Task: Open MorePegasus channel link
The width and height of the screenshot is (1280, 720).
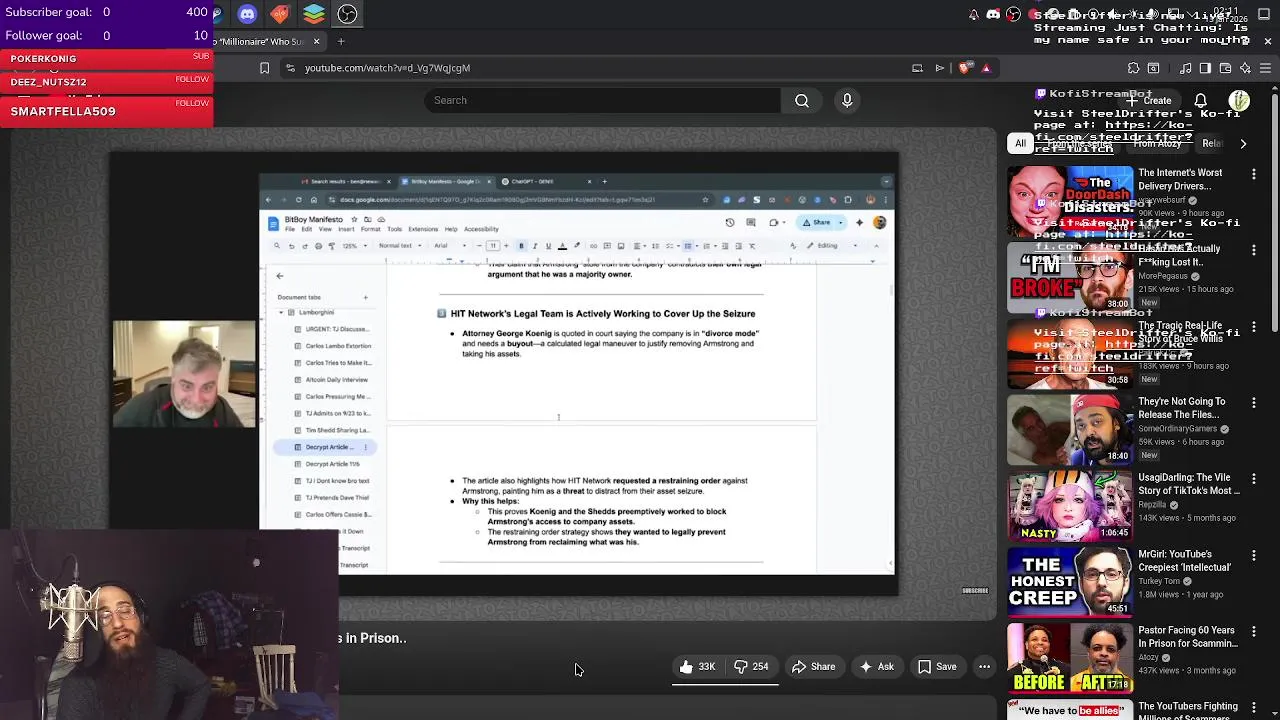Action: click(1163, 276)
